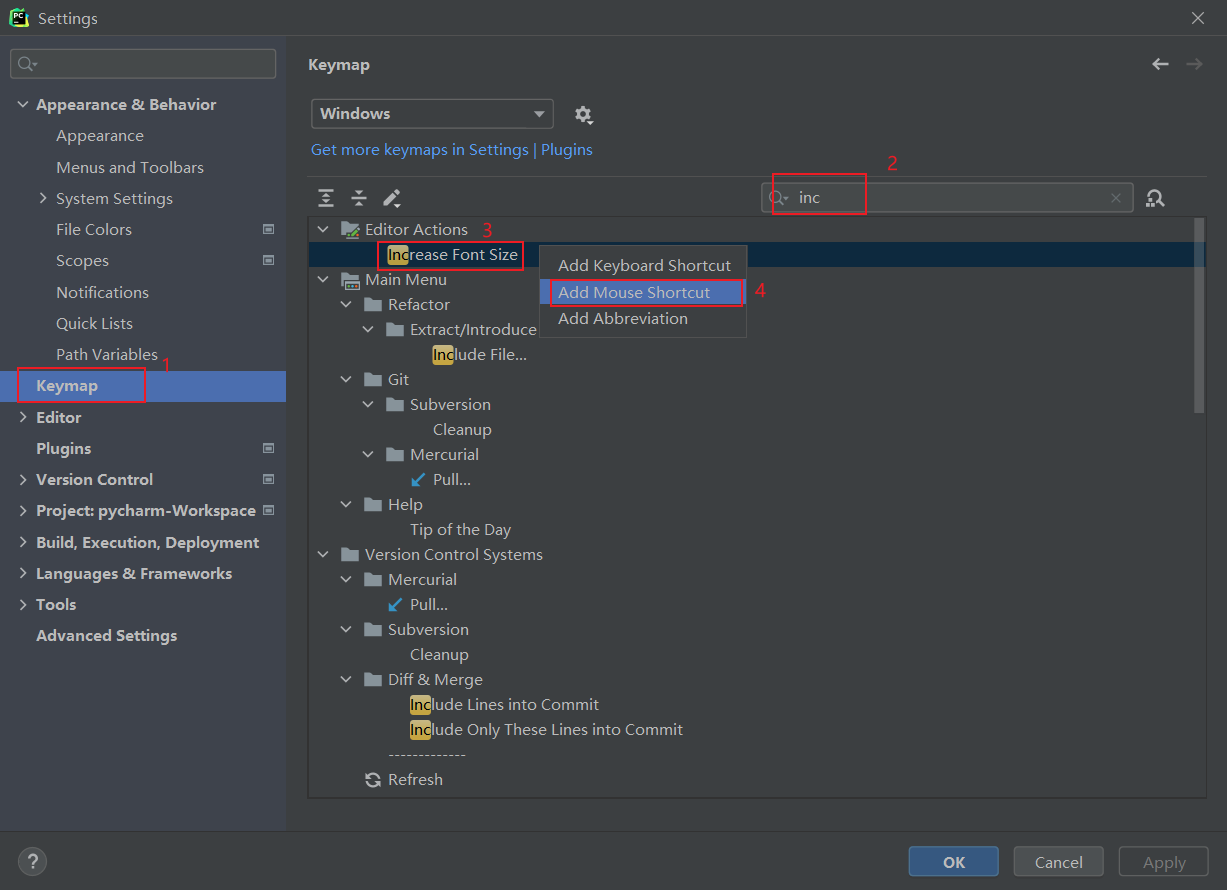Select the Include File... action

click(480, 355)
